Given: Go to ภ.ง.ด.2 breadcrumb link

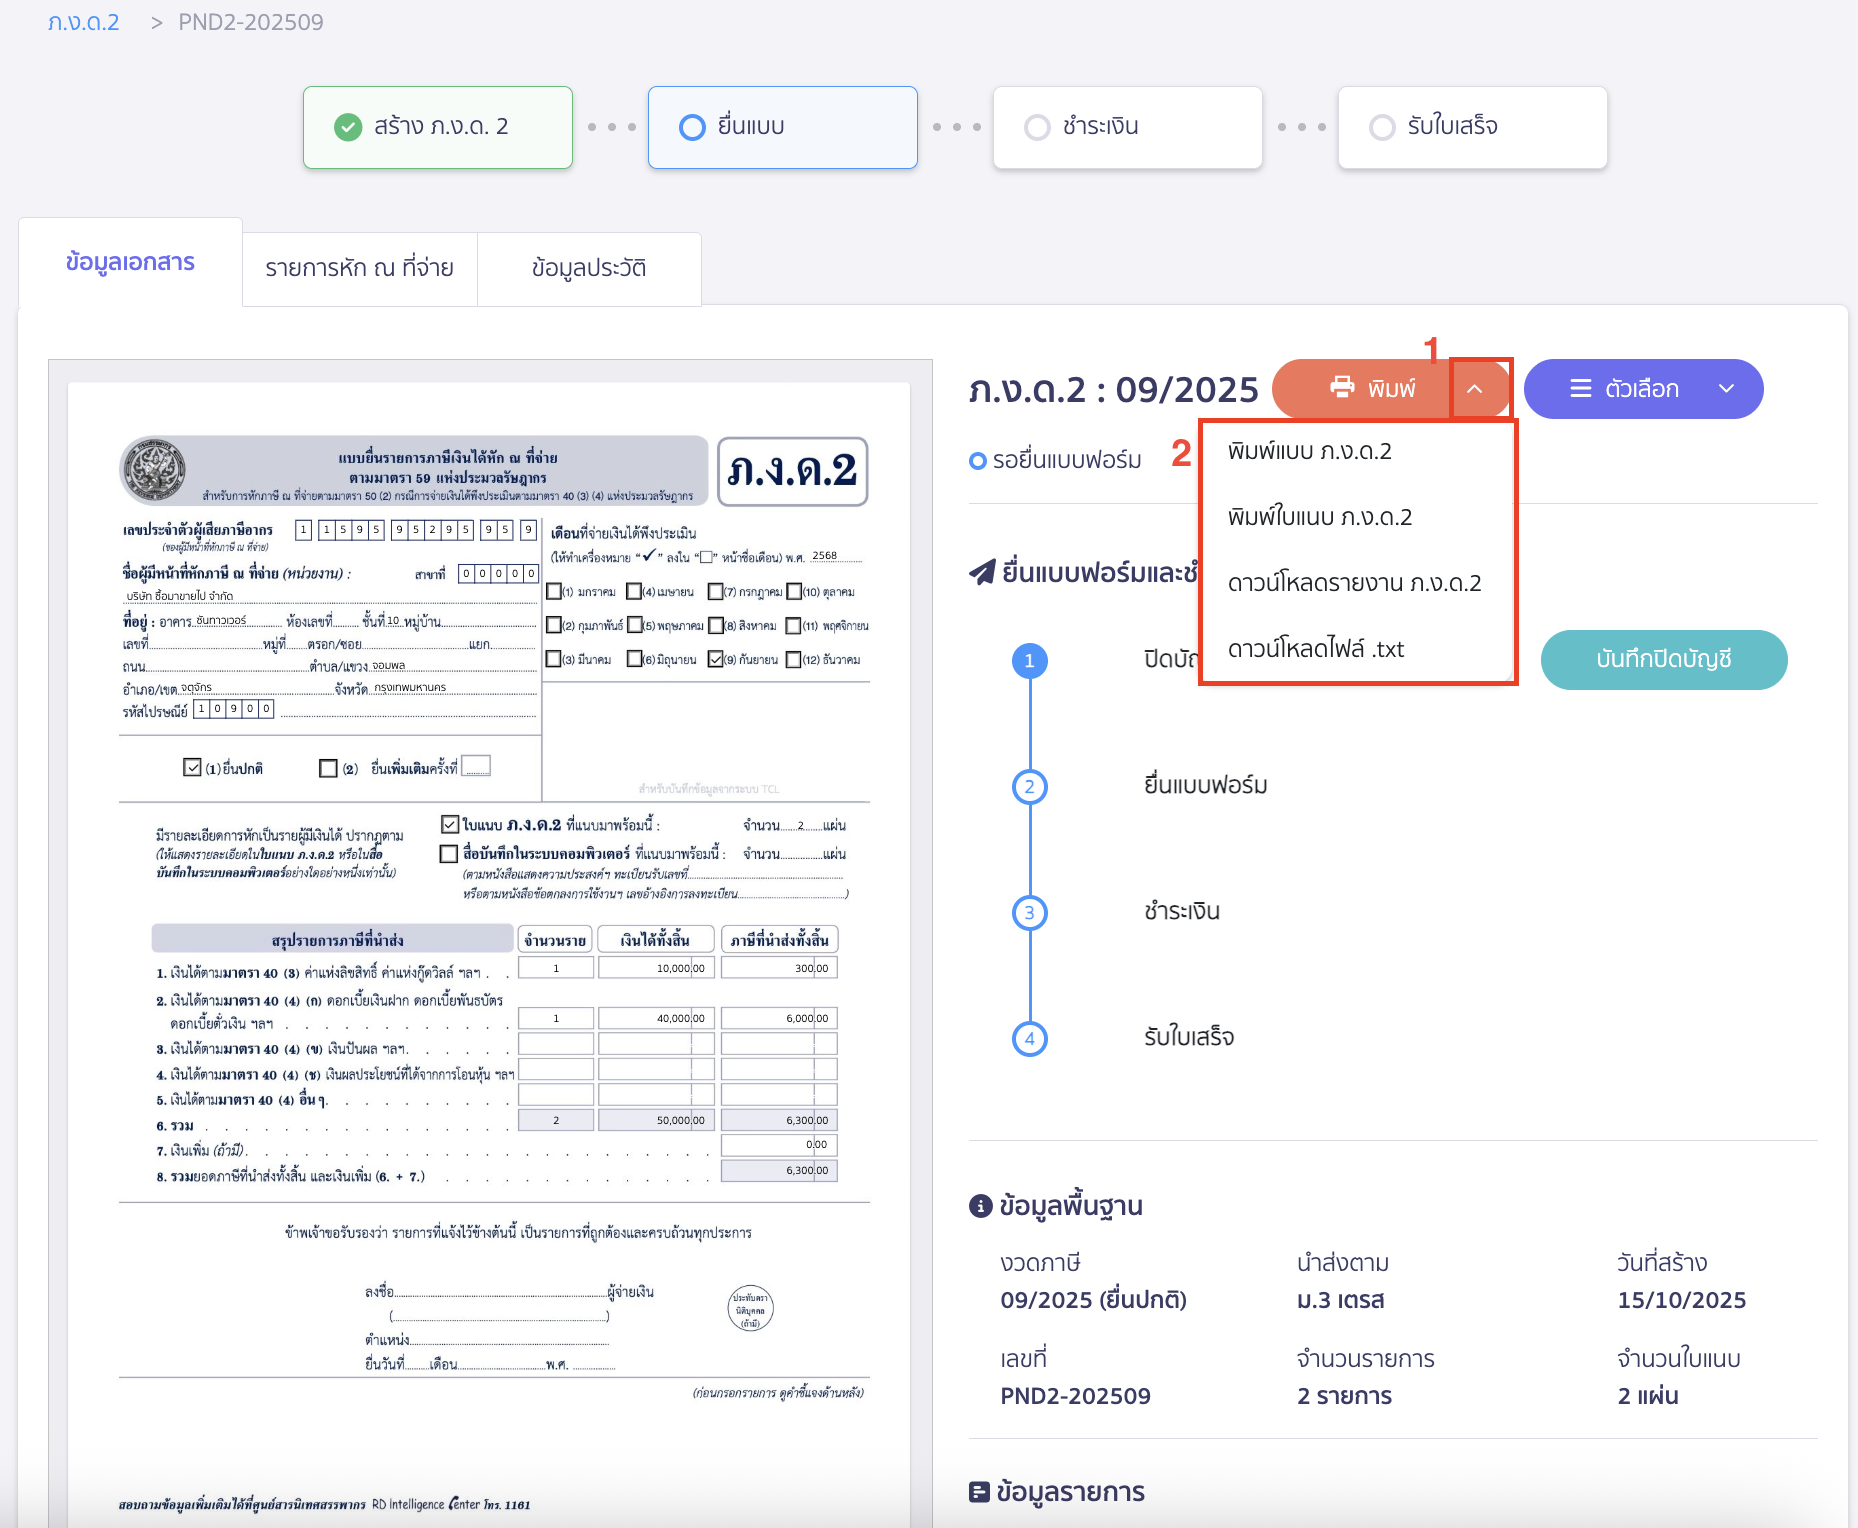Looking at the screenshot, I should [x=84, y=22].
